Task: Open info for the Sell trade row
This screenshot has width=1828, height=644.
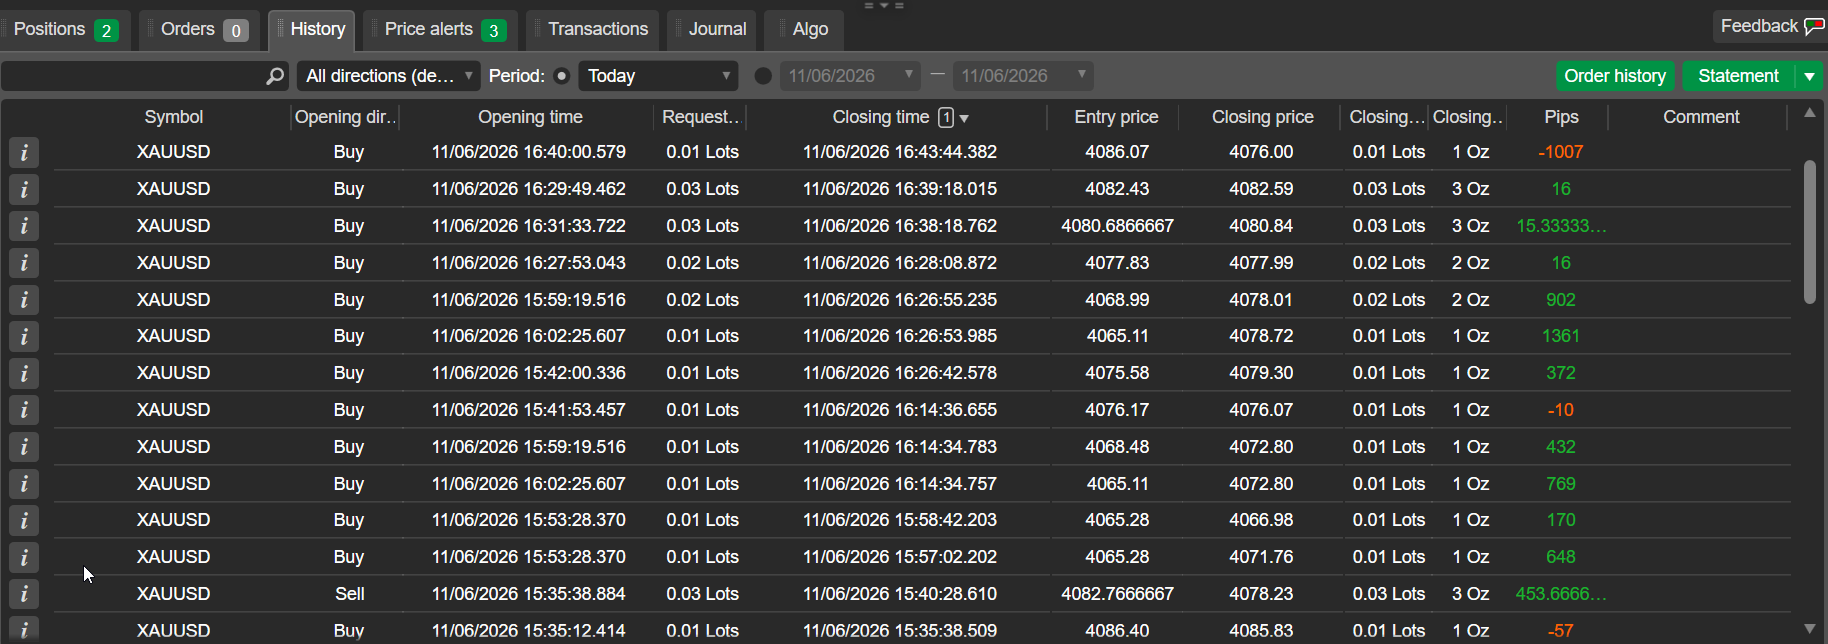Action: tap(24, 594)
